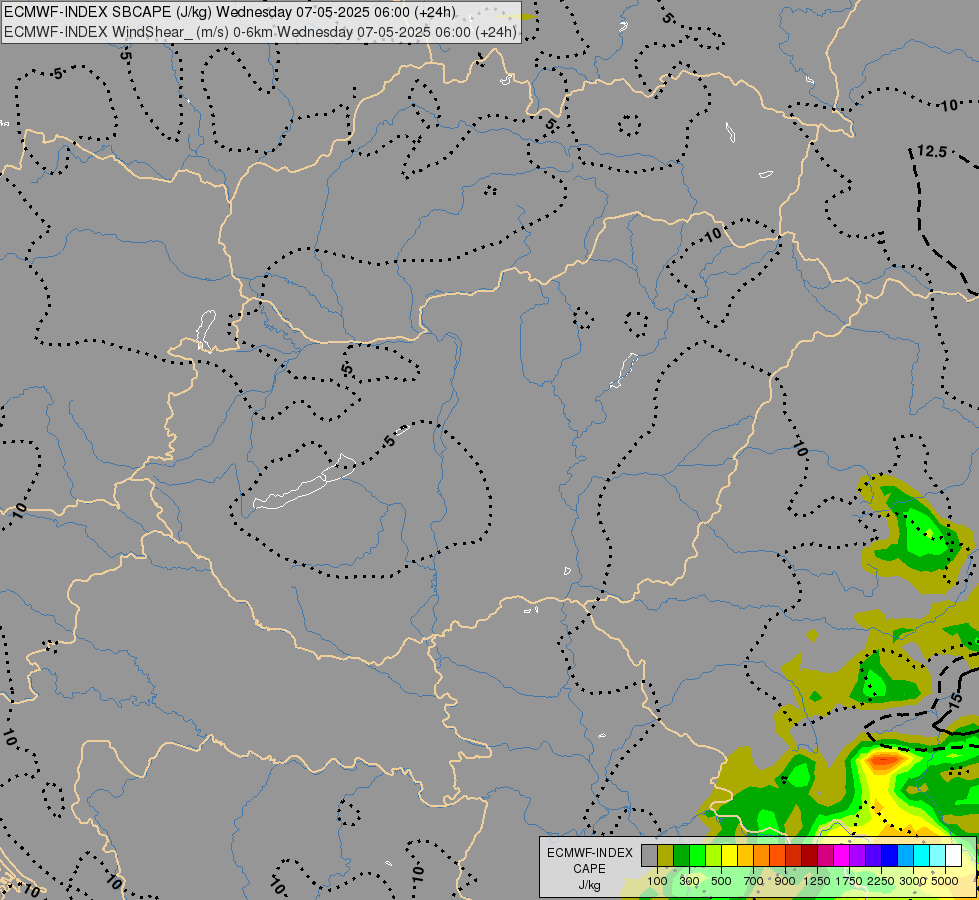Choose the lime yellow-green legend swatch
The image size is (979, 900).
[x=714, y=855]
